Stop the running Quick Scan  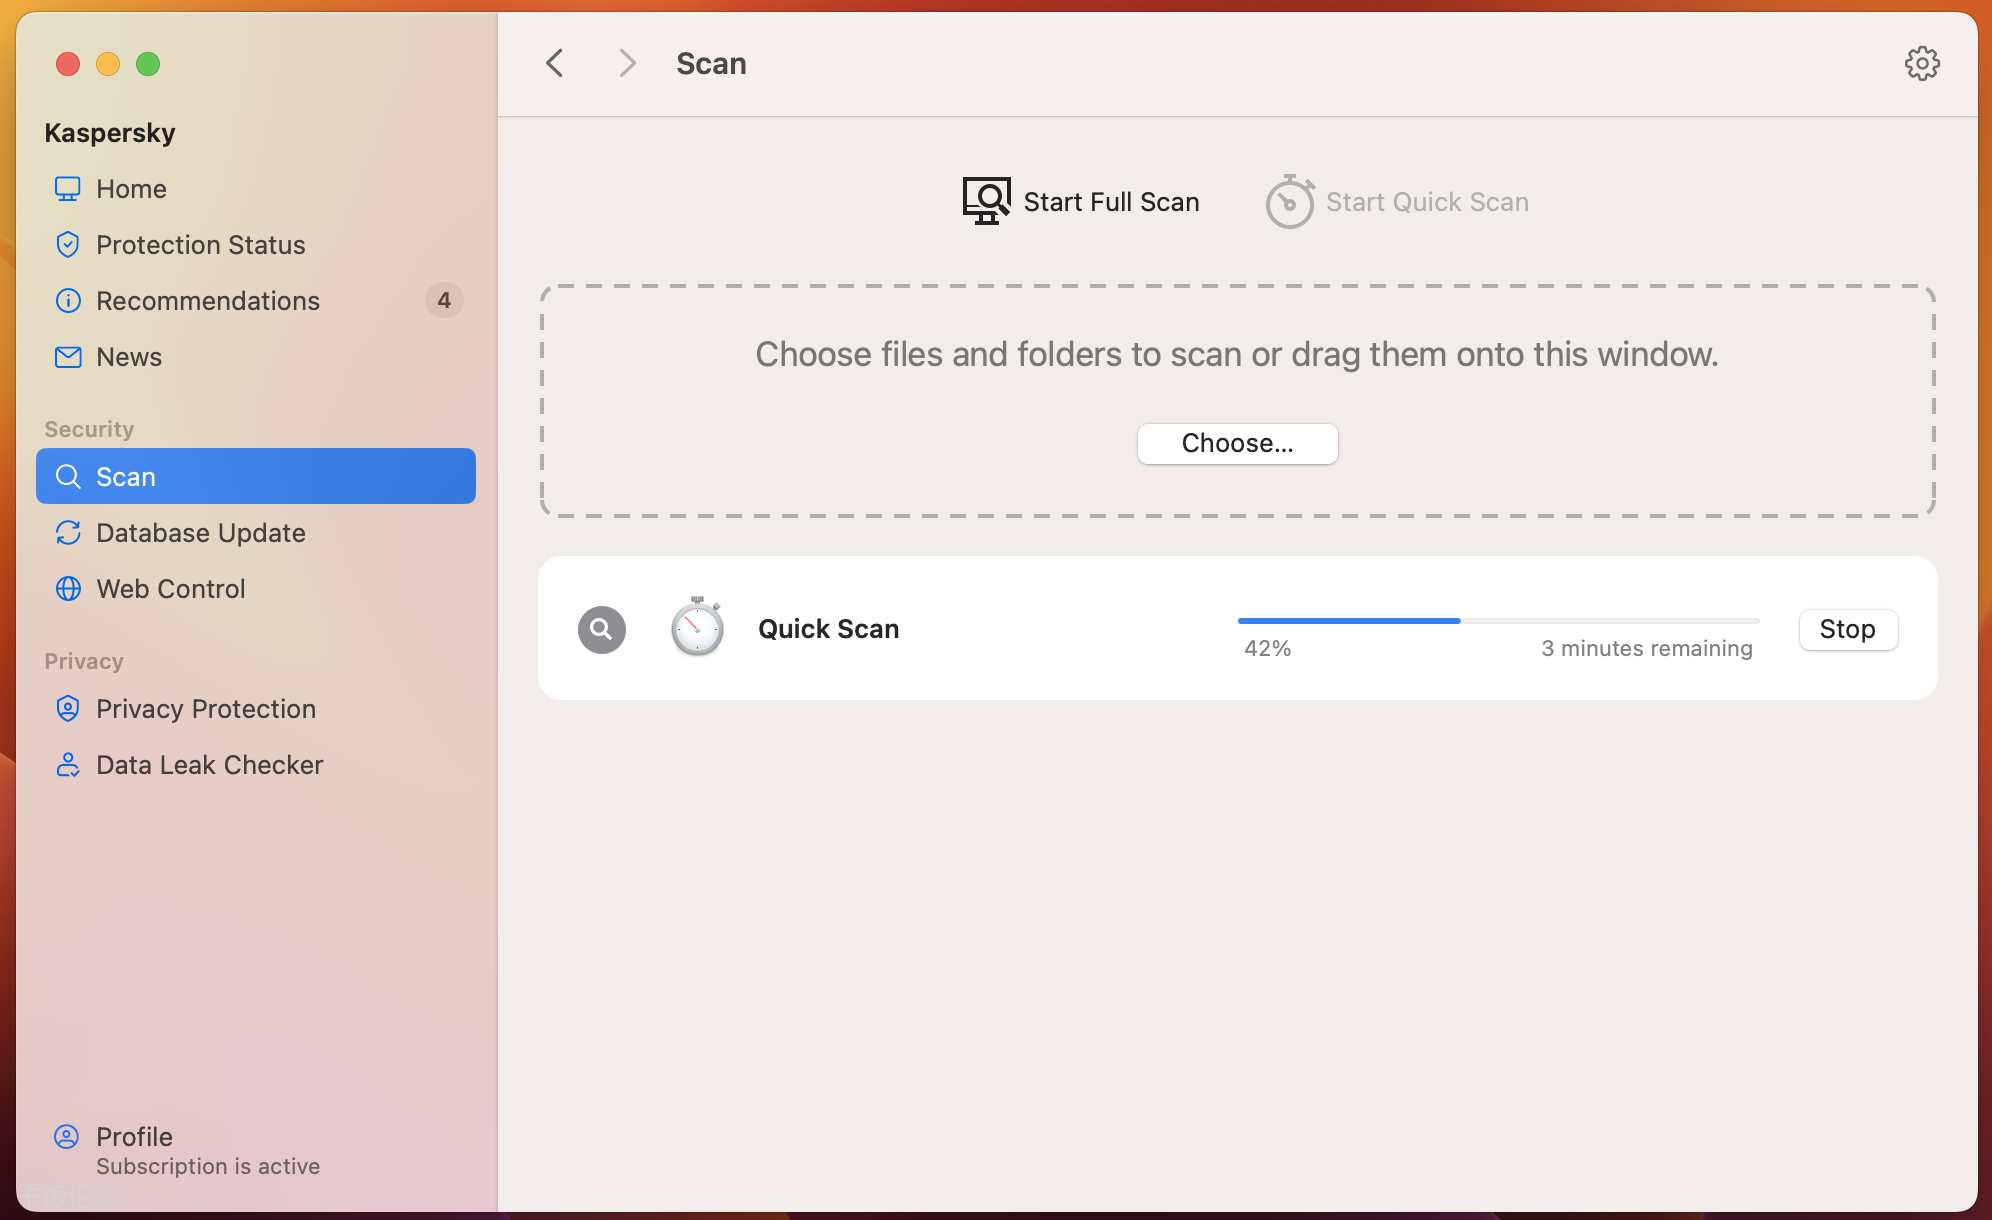pos(1848,629)
